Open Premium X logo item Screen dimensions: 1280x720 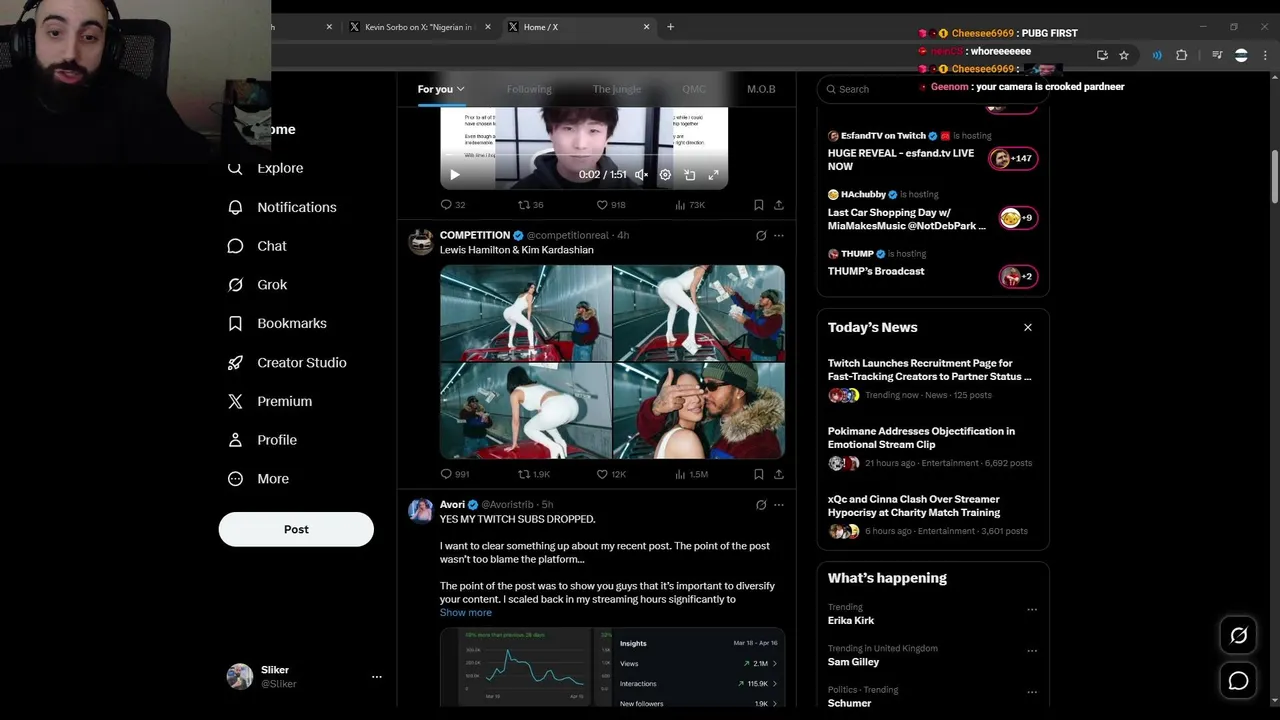(x=270, y=401)
